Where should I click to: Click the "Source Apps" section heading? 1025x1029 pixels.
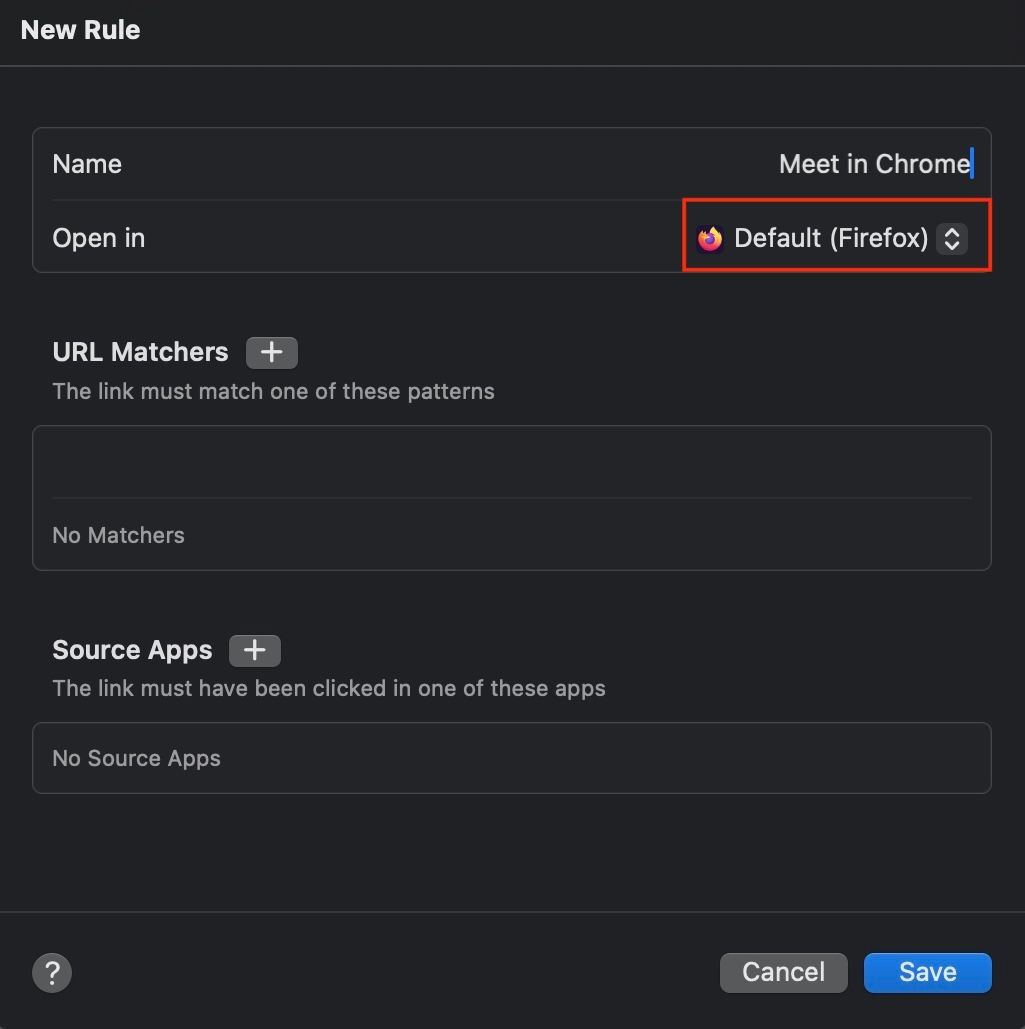click(x=132, y=650)
